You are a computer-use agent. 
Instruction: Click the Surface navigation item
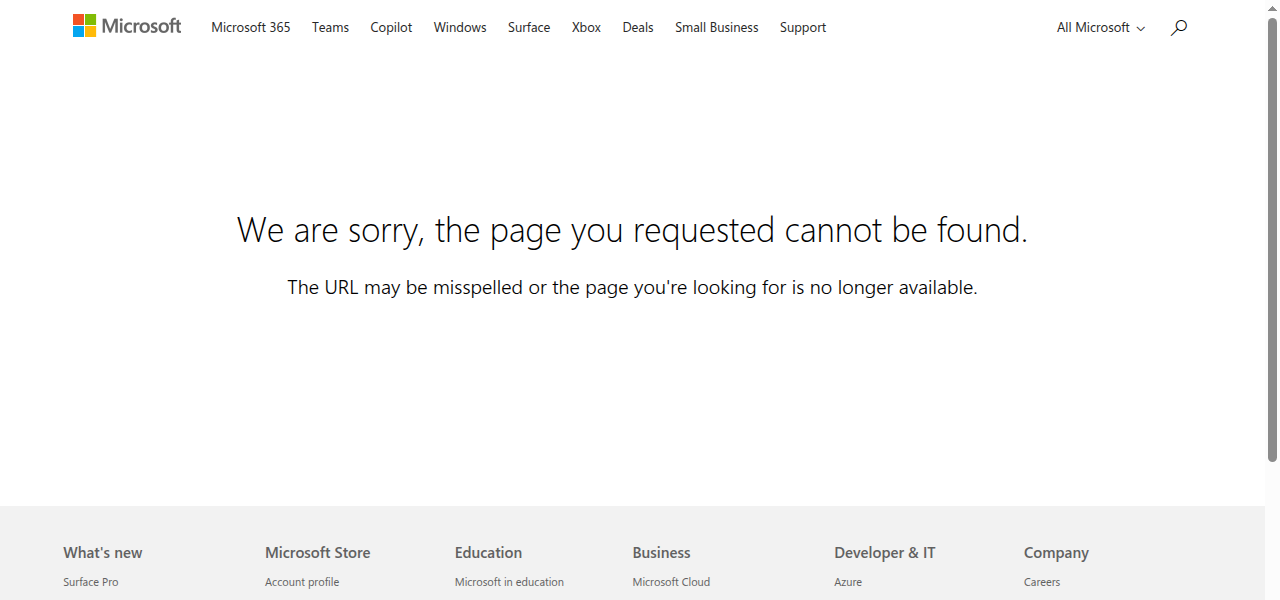point(528,27)
